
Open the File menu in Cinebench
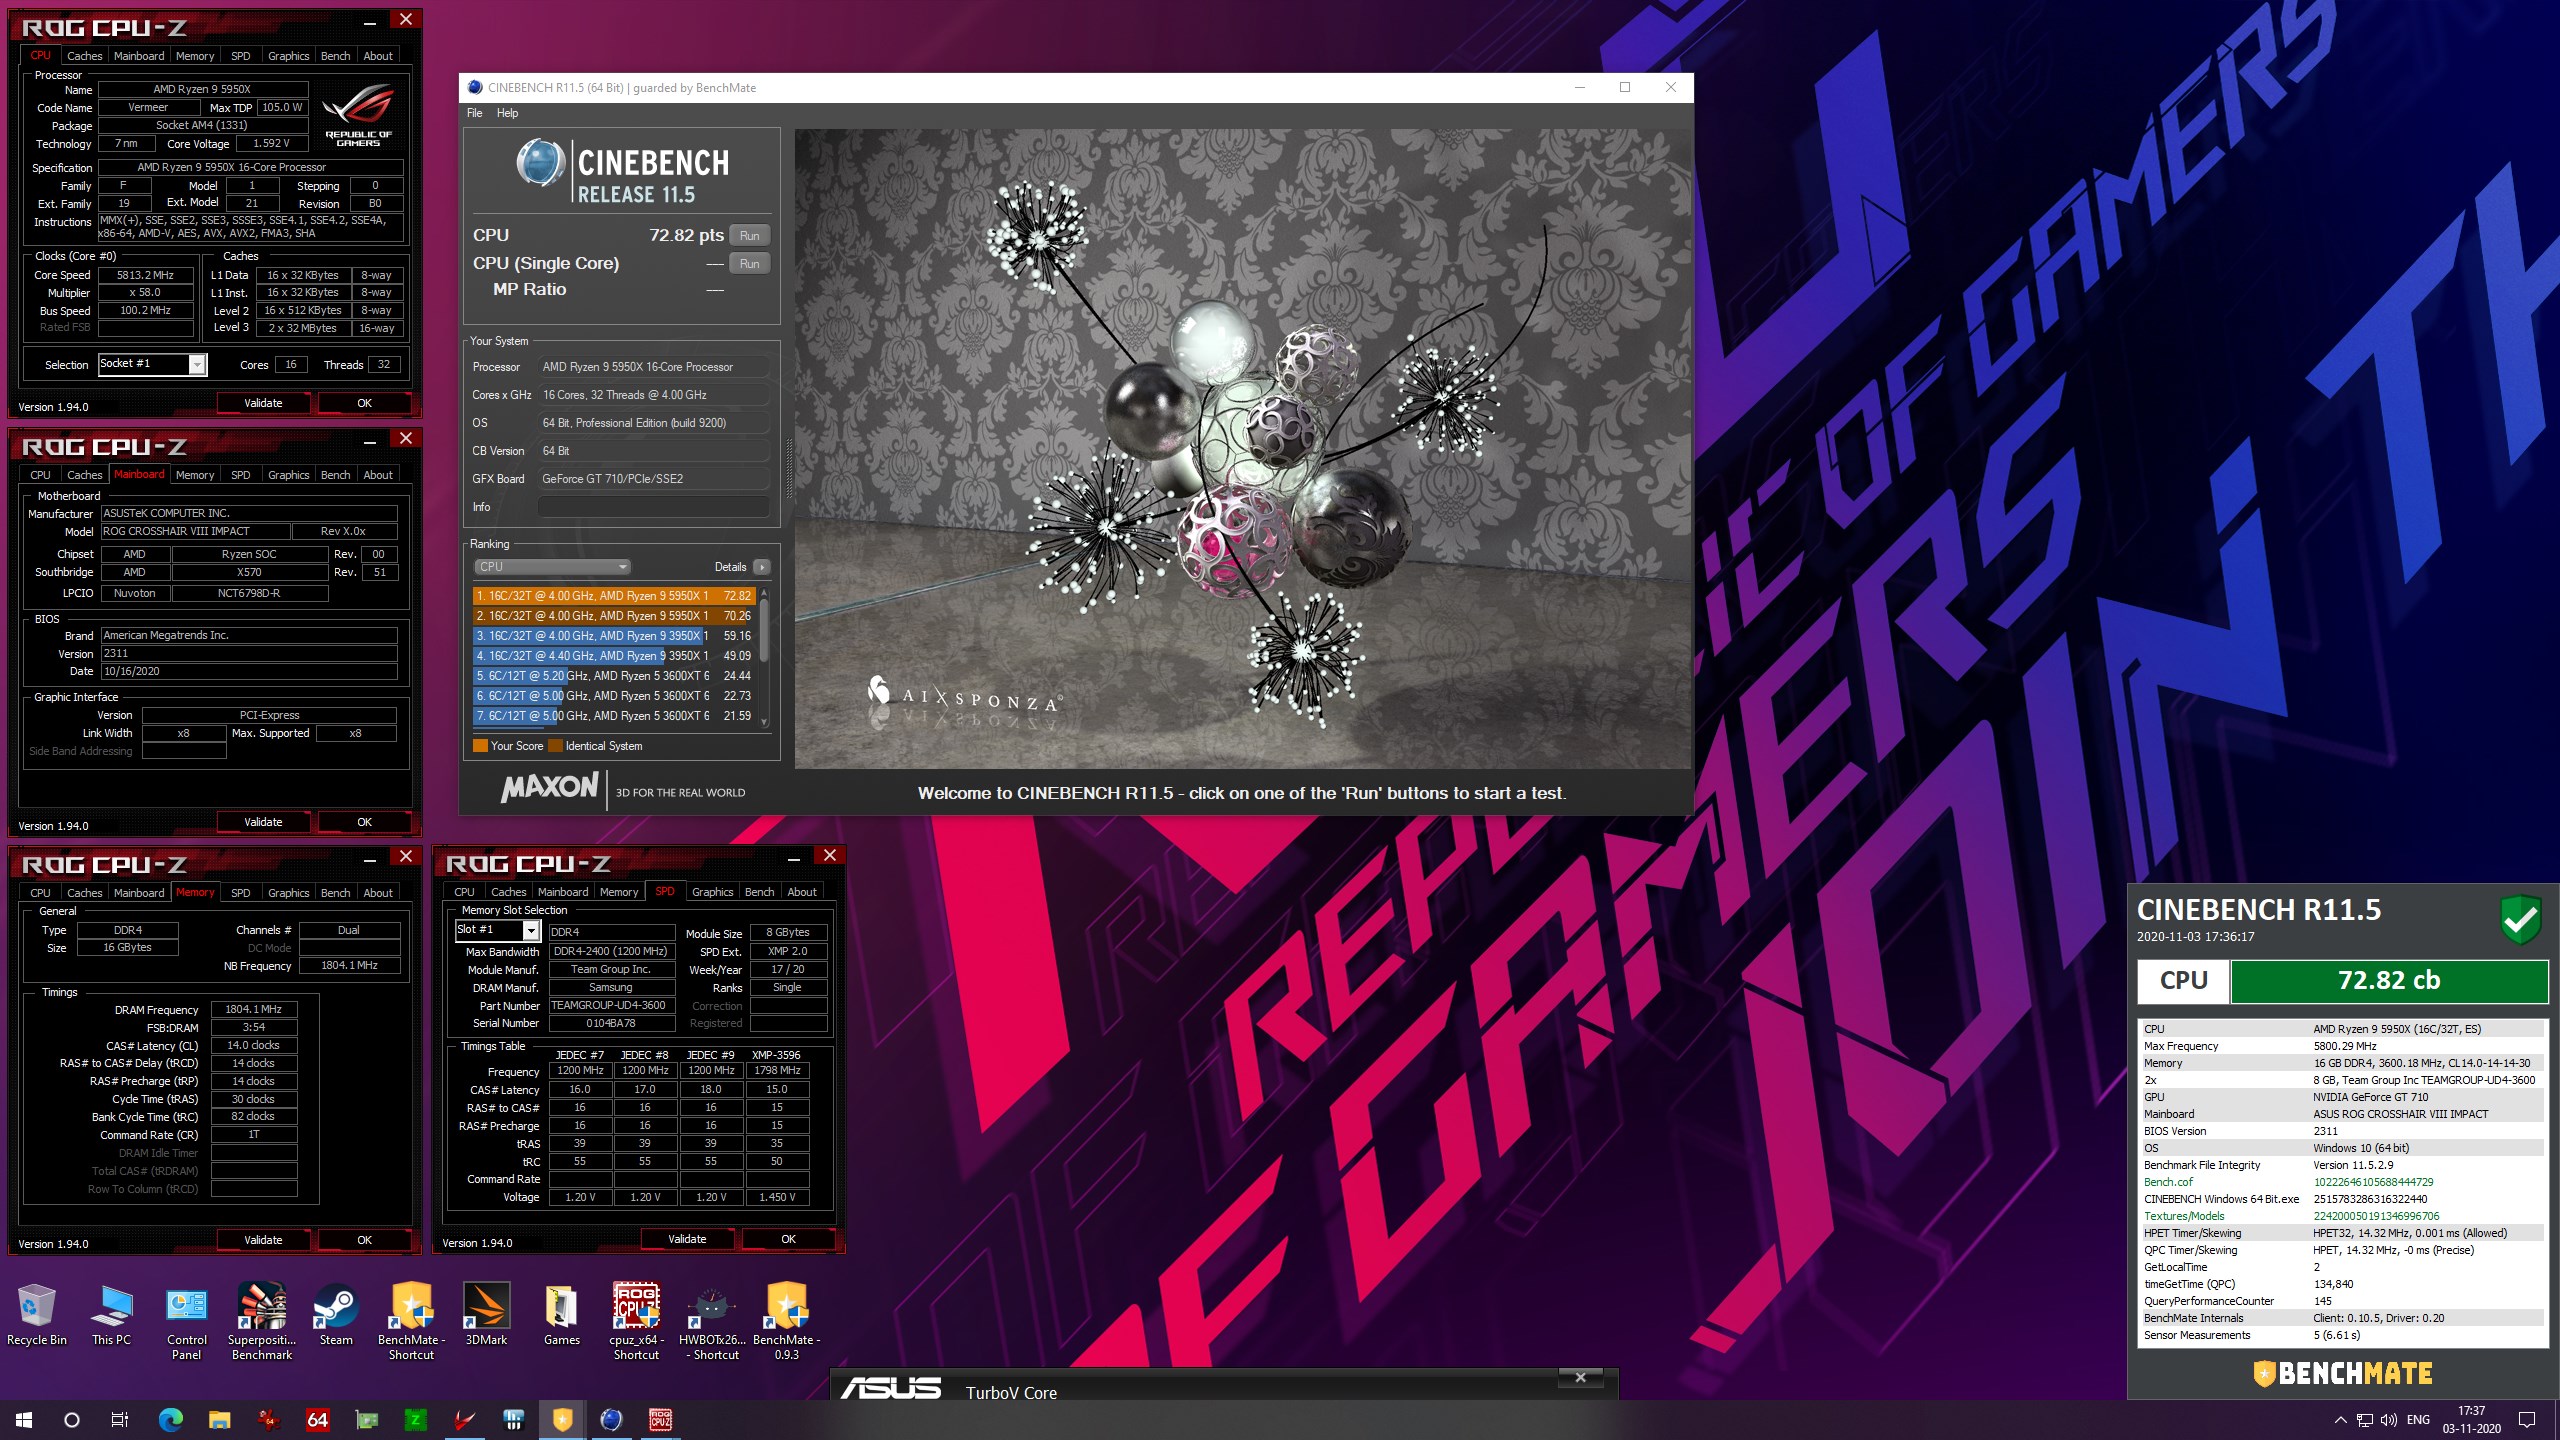[x=475, y=113]
